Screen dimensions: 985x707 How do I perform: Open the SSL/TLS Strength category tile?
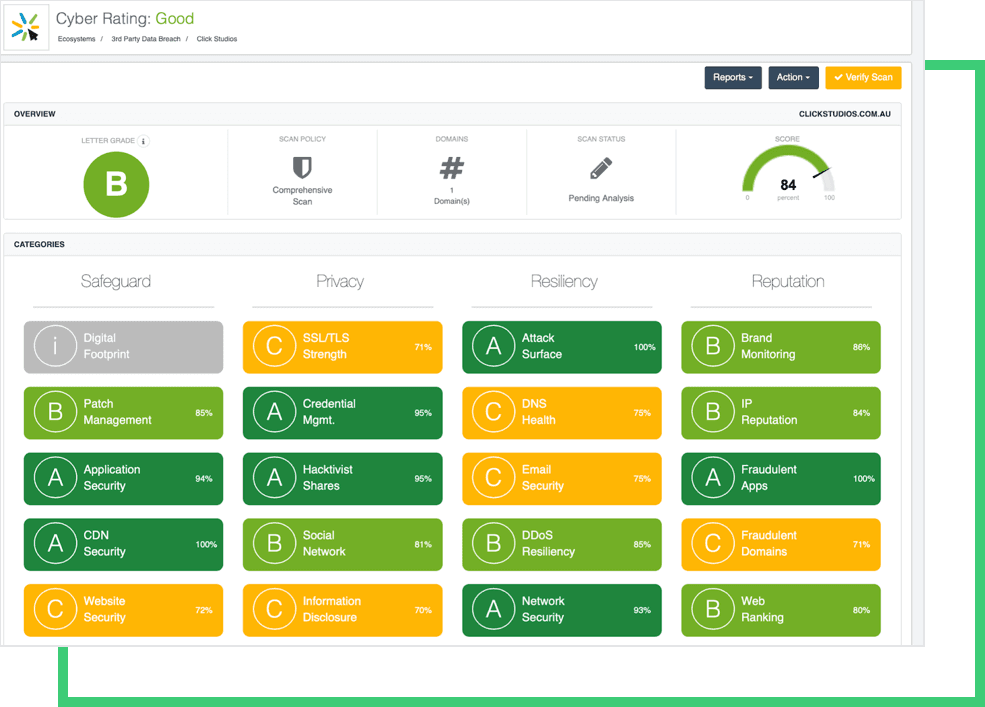click(x=342, y=347)
